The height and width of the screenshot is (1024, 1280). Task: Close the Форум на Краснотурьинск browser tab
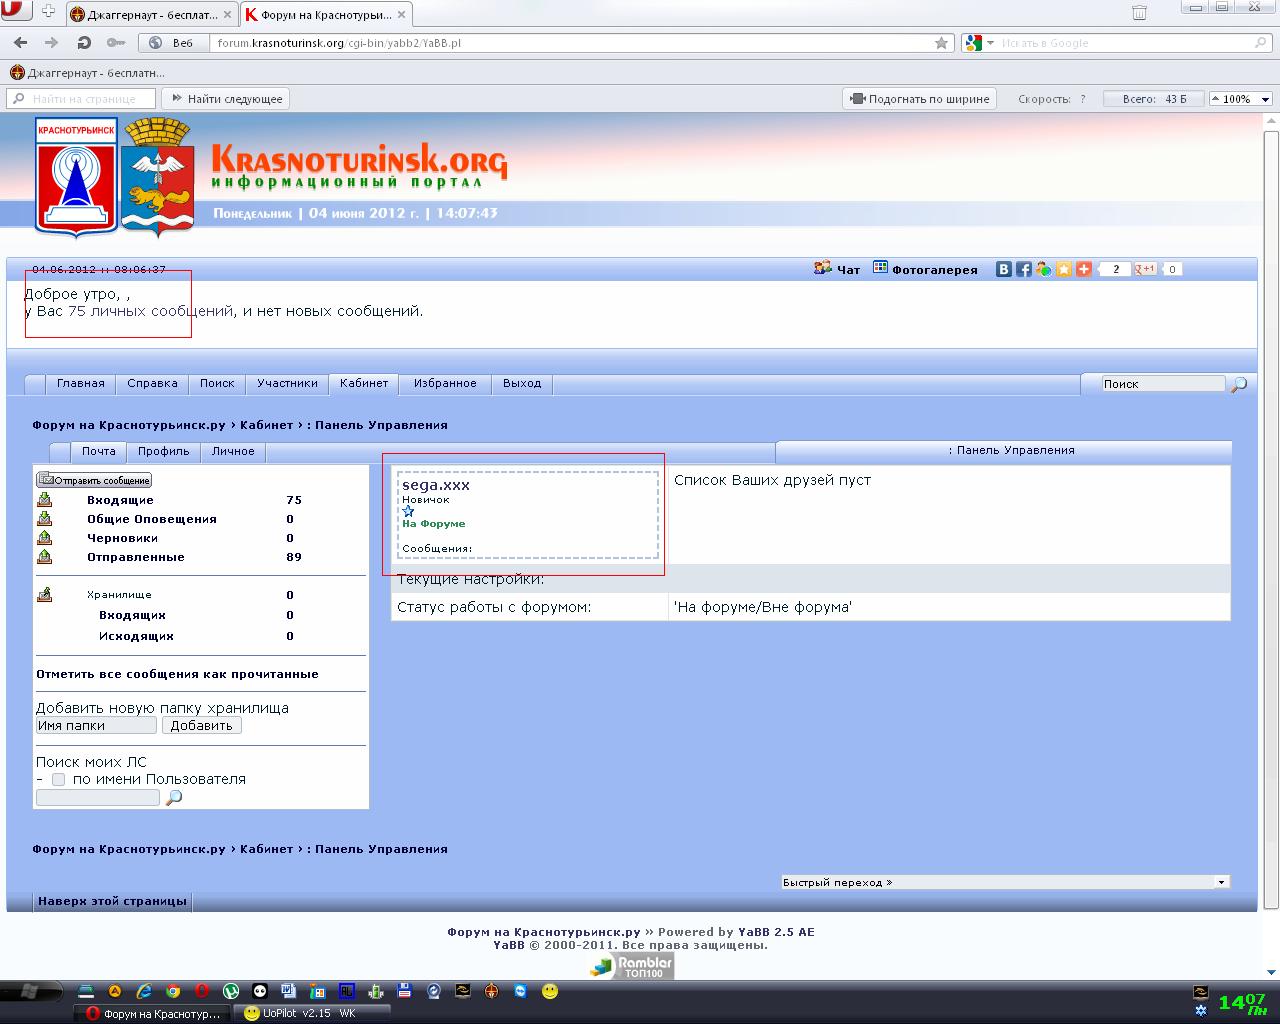coord(402,15)
